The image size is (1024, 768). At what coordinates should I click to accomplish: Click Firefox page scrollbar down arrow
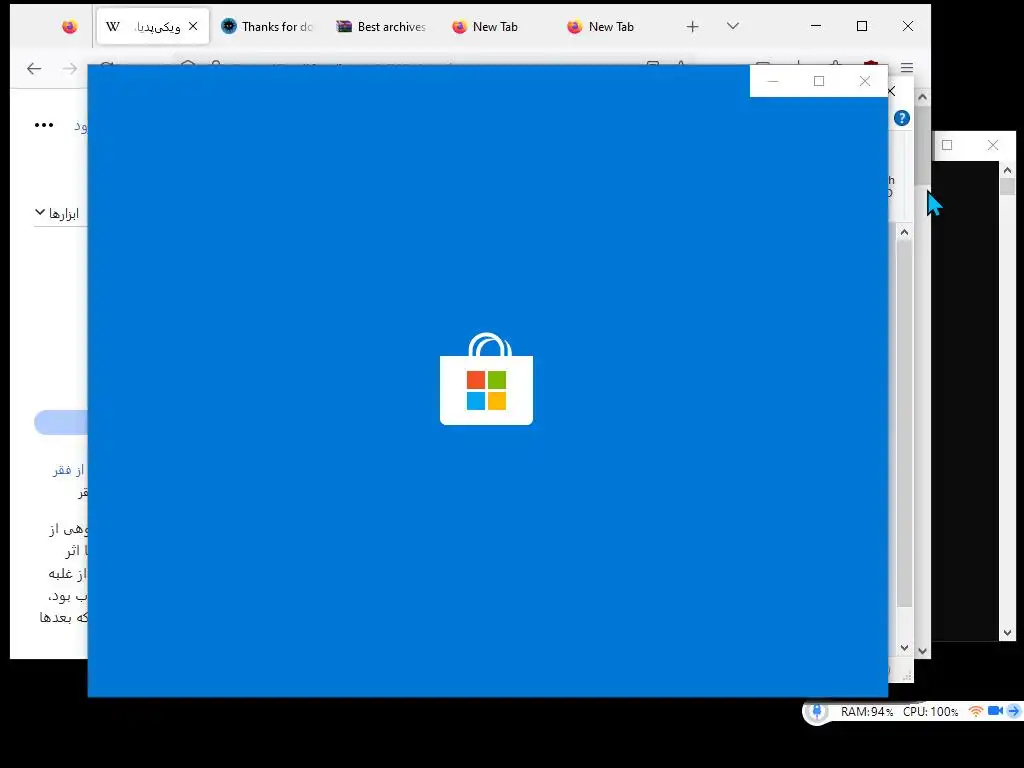click(x=922, y=650)
